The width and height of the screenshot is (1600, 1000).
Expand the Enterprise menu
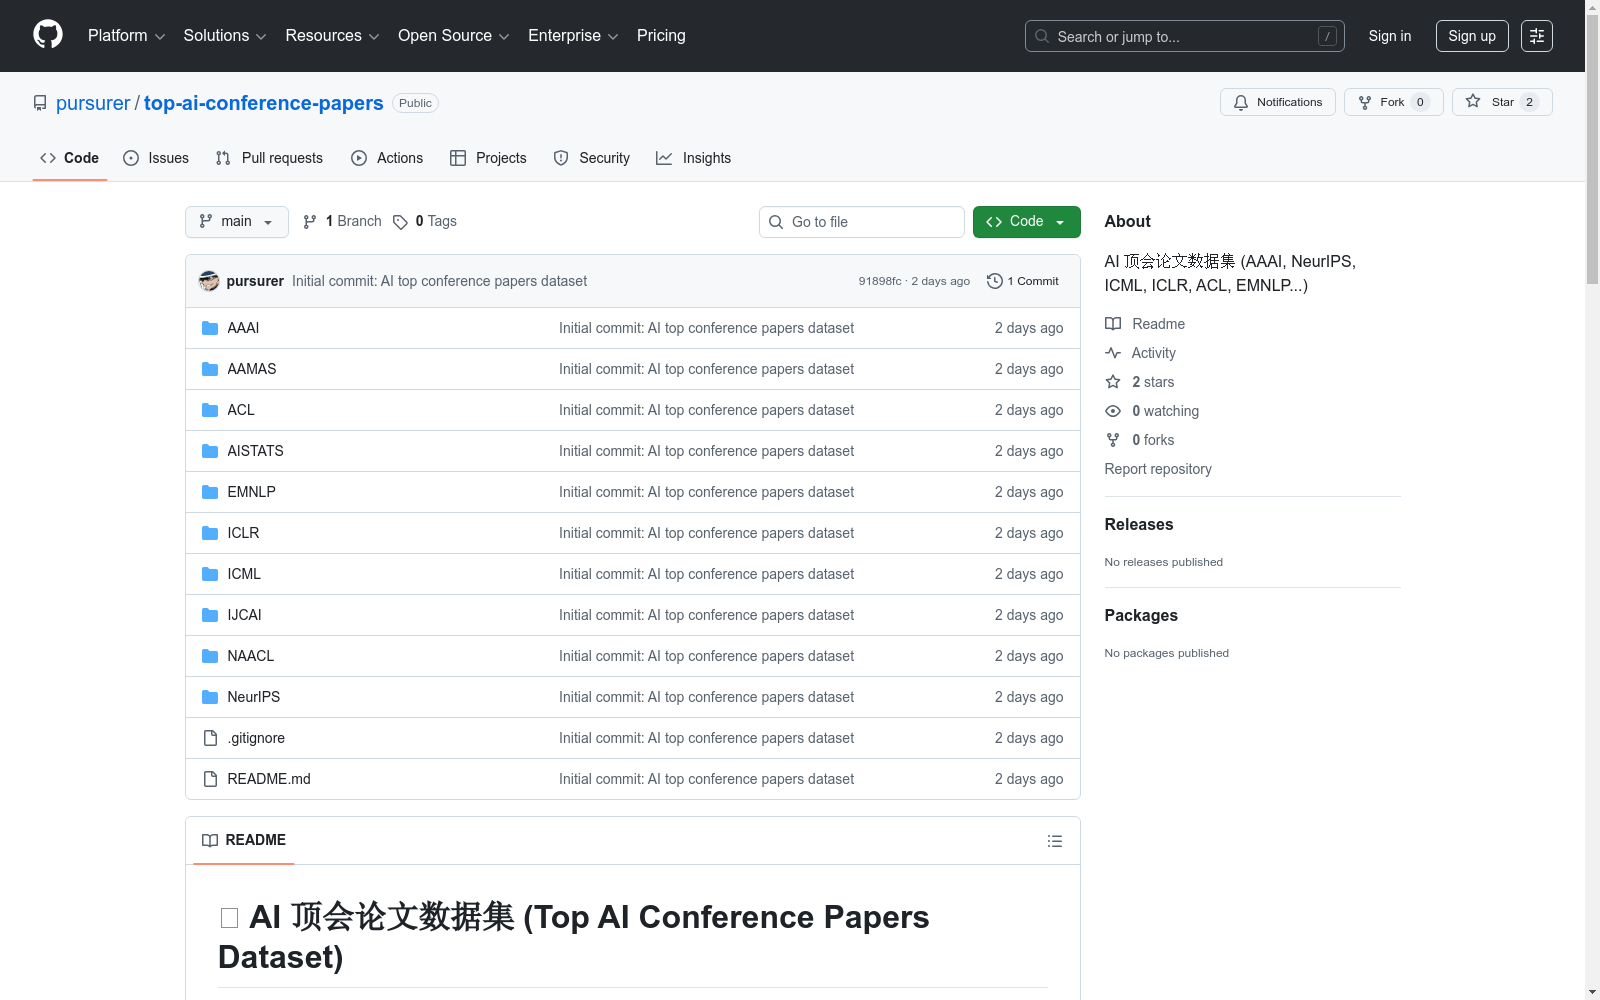tap(573, 36)
